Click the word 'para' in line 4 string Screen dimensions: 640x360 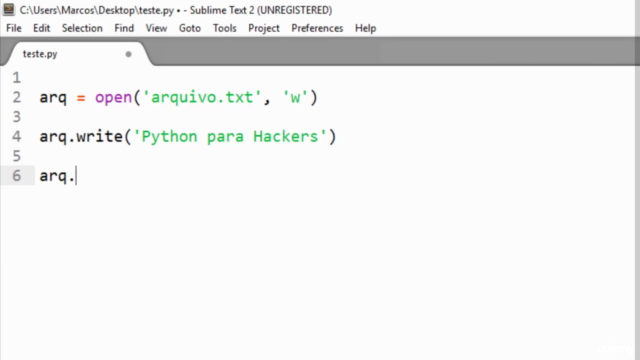click(x=225, y=138)
